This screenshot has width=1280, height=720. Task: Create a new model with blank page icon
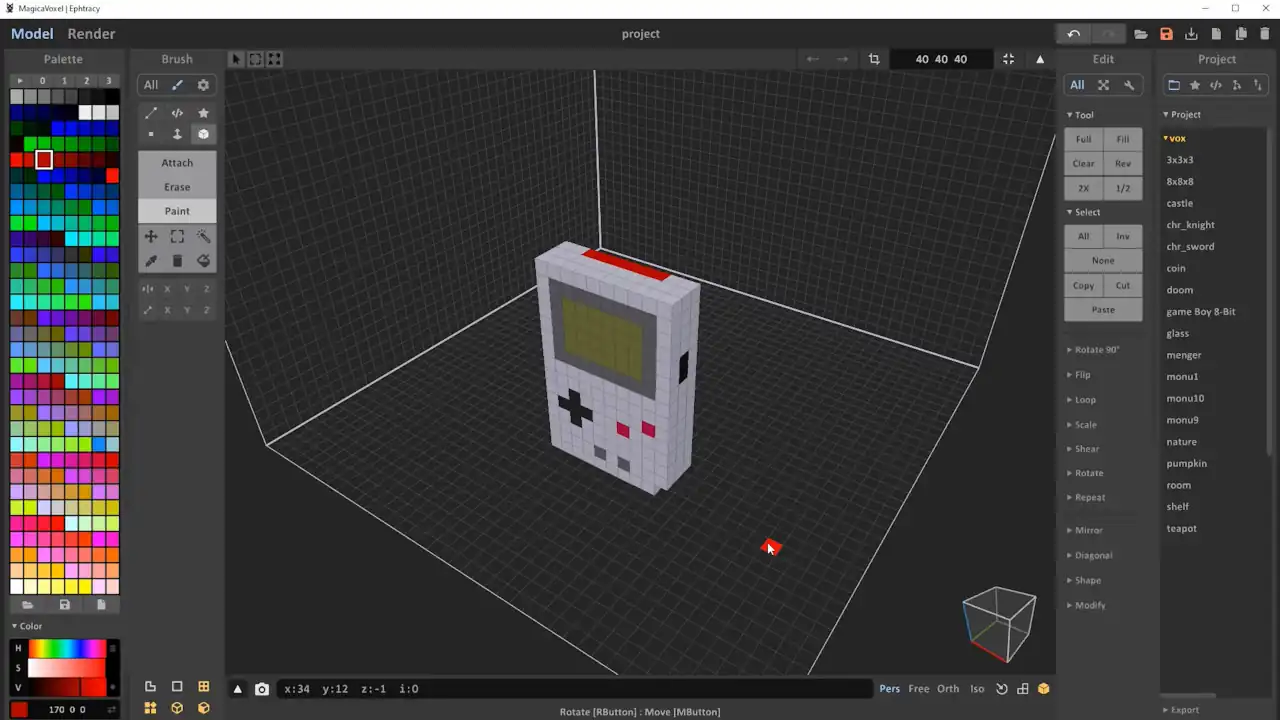tap(1216, 34)
